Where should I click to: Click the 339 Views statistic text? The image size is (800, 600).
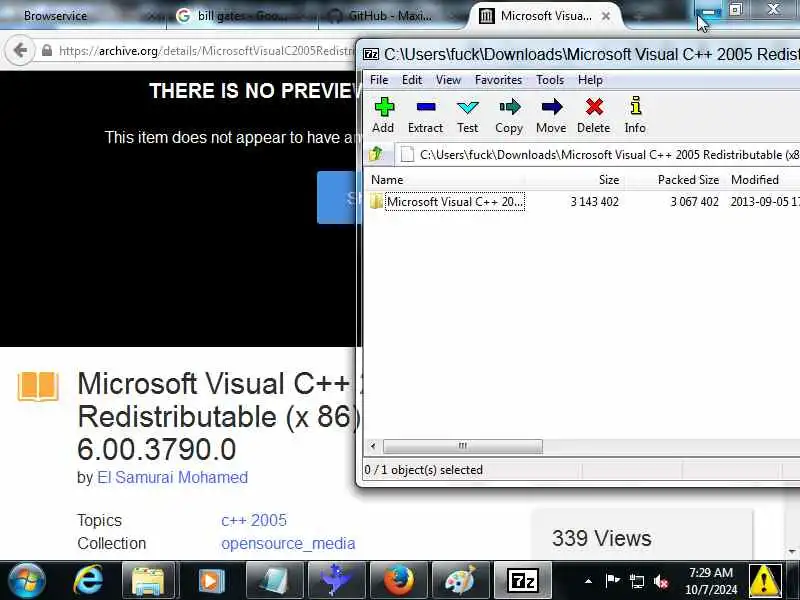tap(602, 538)
